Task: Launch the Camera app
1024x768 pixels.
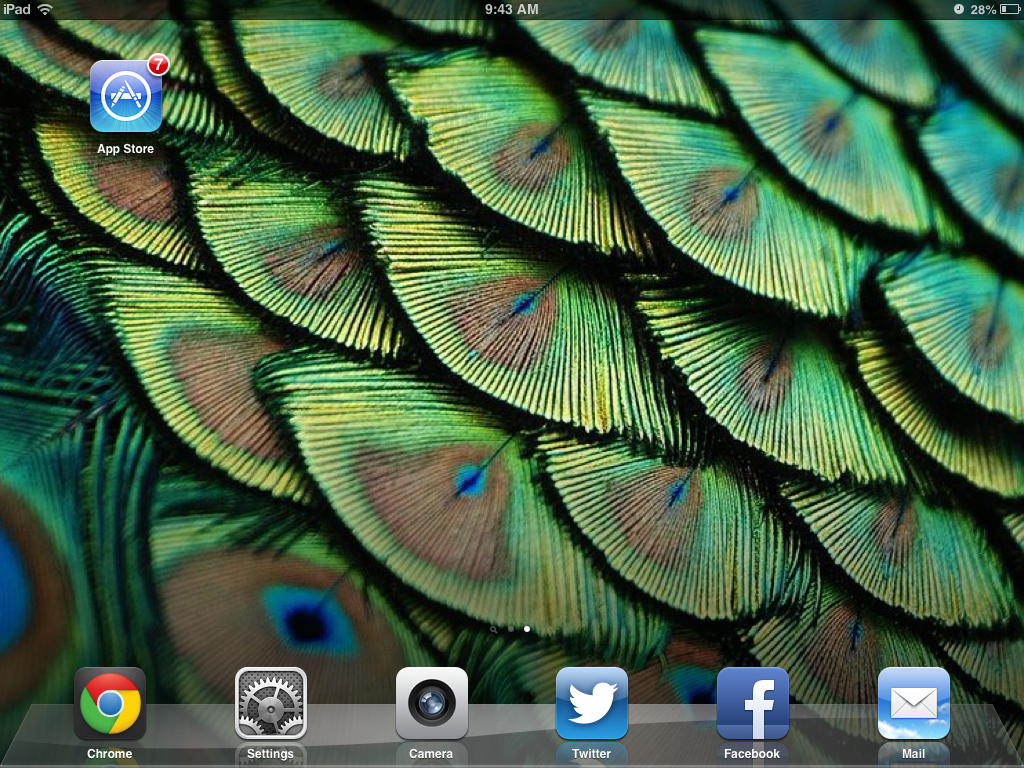Action: click(432, 704)
